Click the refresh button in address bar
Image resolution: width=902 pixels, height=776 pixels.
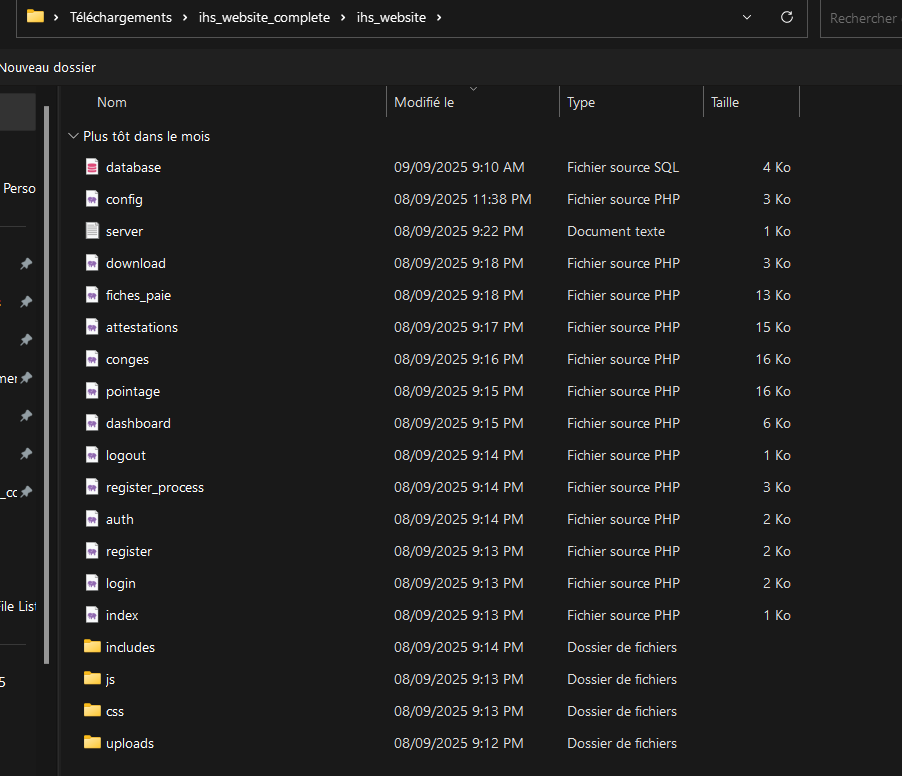pyautogui.click(x=786, y=17)
